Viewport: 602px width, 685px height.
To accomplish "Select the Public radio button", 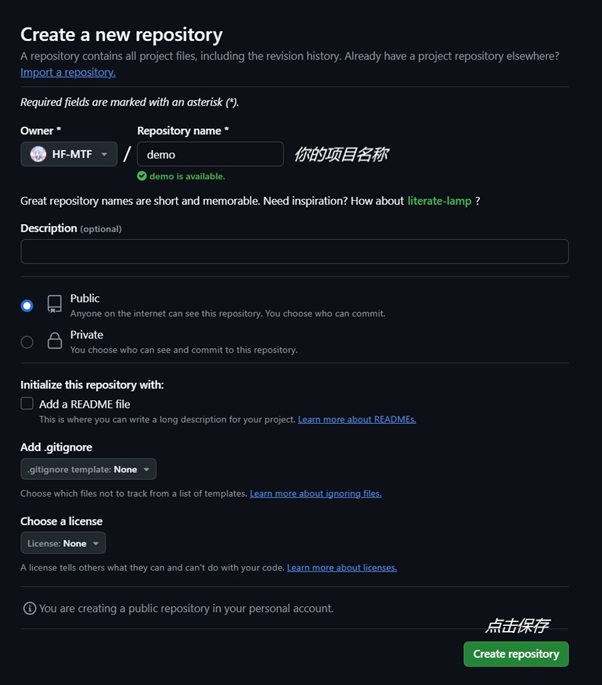I will pyautogui.click(x=27, y=305).
